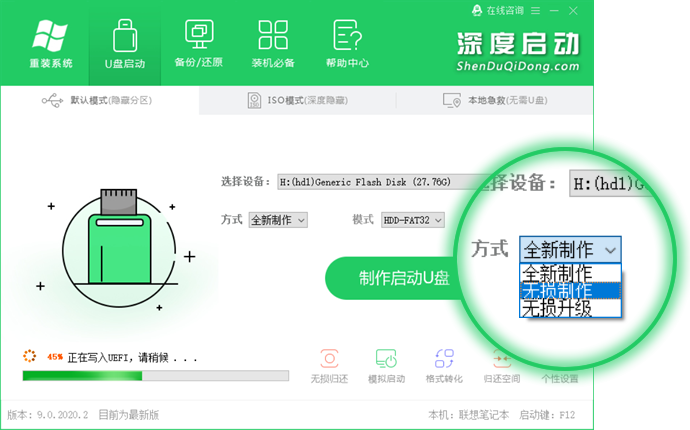Open 在线咨询 online consultation
The width and height of the screenshot is (690, 430).
[x=498, y=11]
